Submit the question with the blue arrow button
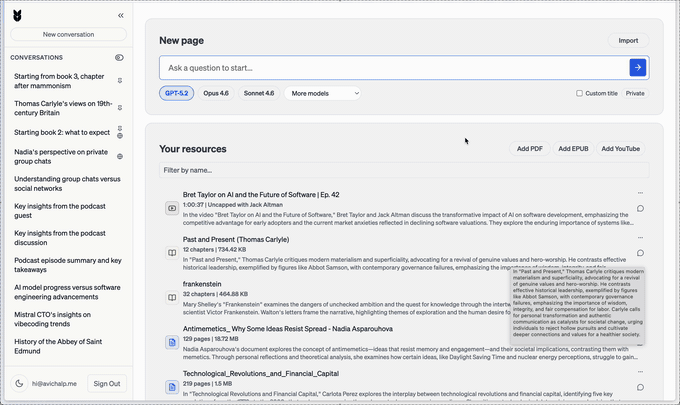The height and width of the screenshot is (405, 680). pos(637,67)
